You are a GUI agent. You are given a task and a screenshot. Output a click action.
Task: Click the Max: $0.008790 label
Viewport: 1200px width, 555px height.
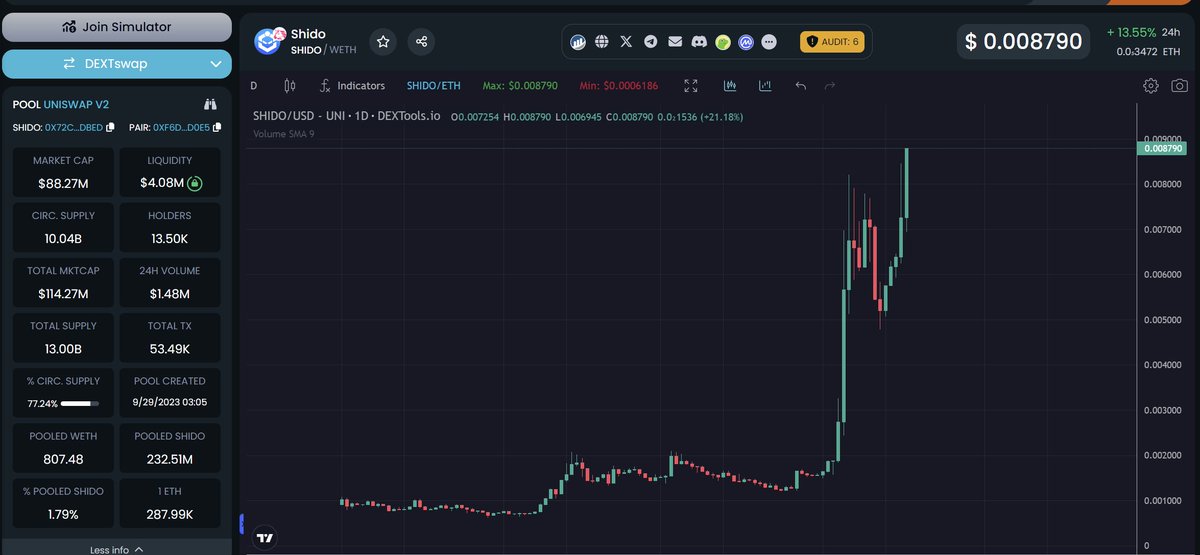click(521, 87)
